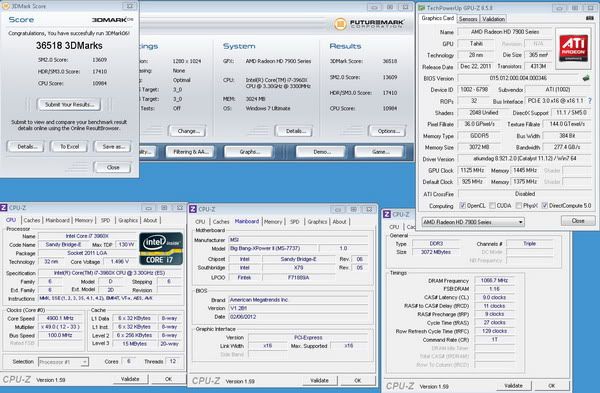Click the DRAM Frequency 1066.7 MHz value
Viewport: 600px width, 393px height.
[494, 280]
